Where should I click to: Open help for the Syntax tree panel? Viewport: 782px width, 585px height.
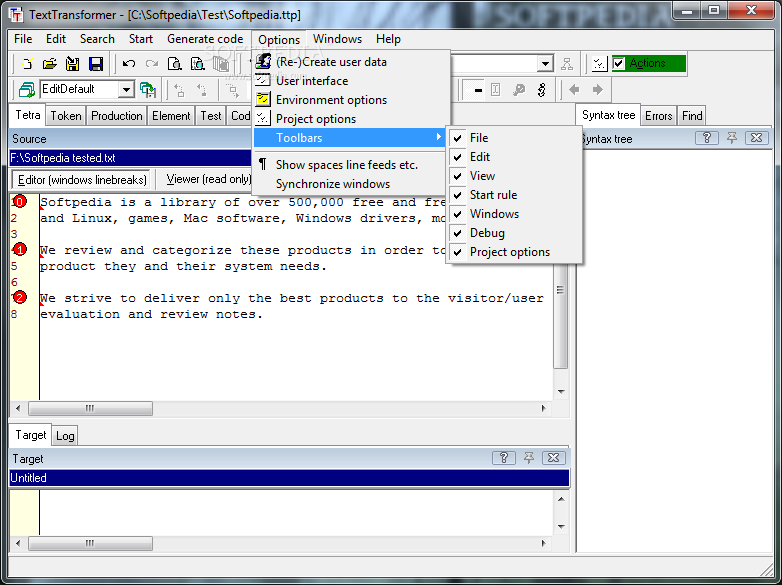tap(707, 138)
